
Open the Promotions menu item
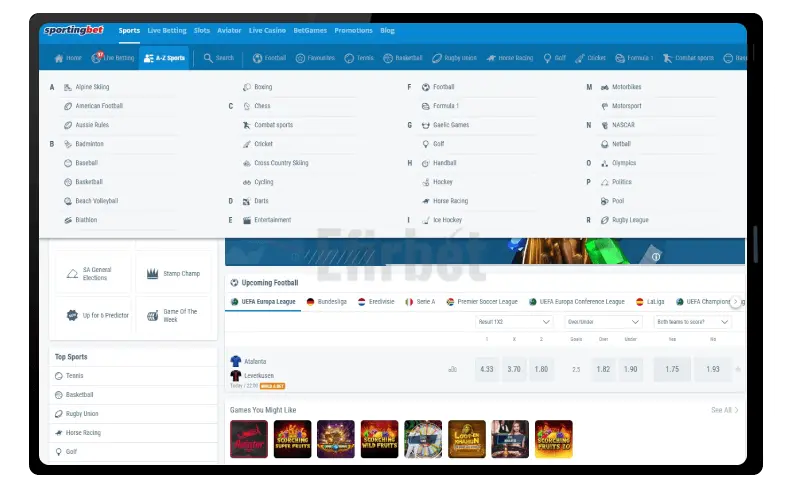point(353,30)
